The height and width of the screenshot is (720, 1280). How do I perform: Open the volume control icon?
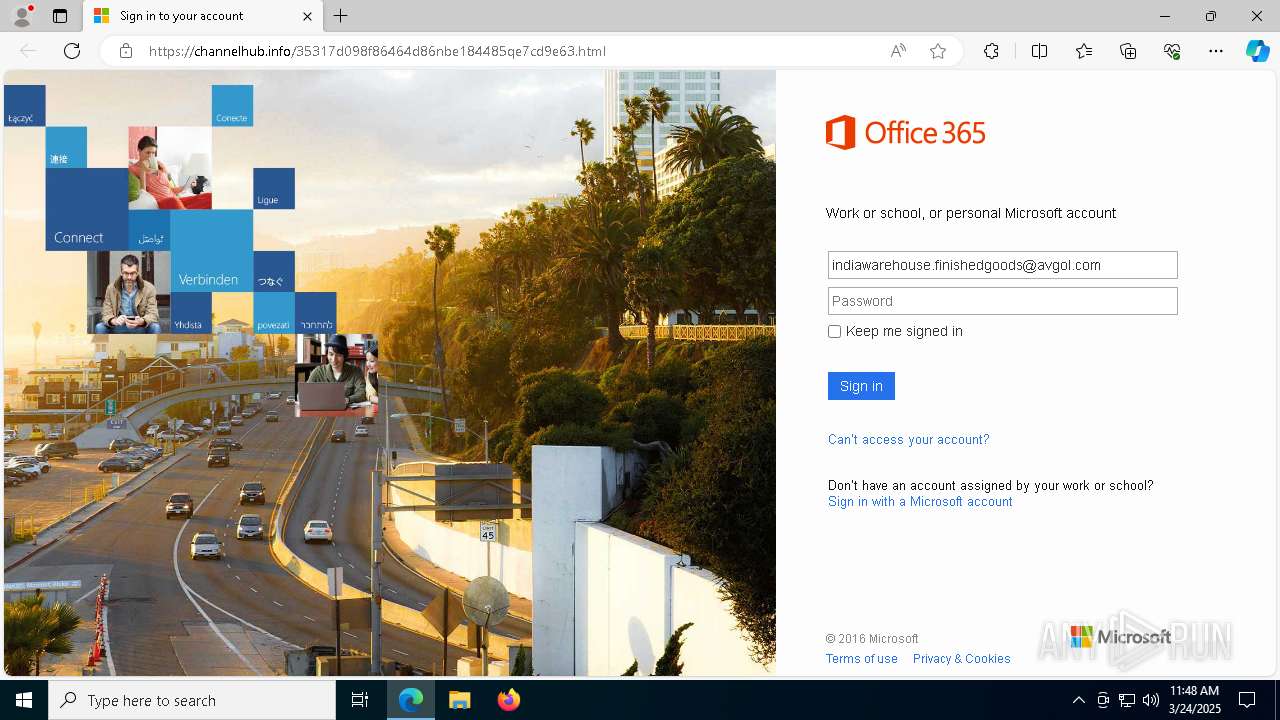pyautogui.click(x=1150, y=700)
